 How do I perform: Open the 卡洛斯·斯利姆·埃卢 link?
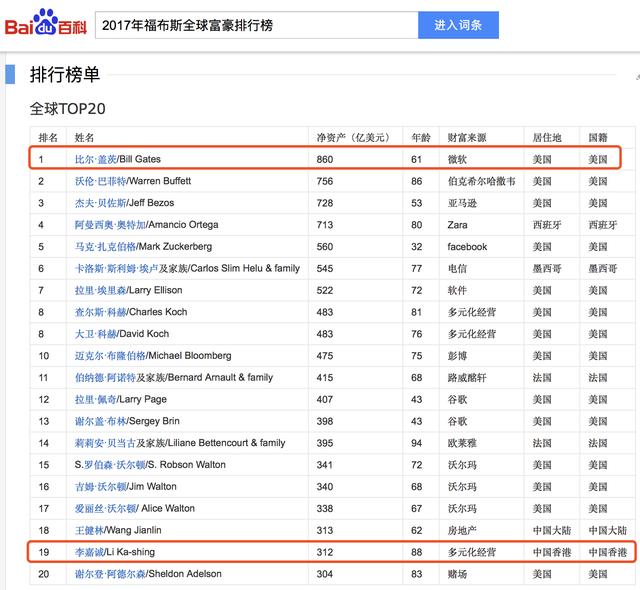pyautogui.click(x=116, y=268)
